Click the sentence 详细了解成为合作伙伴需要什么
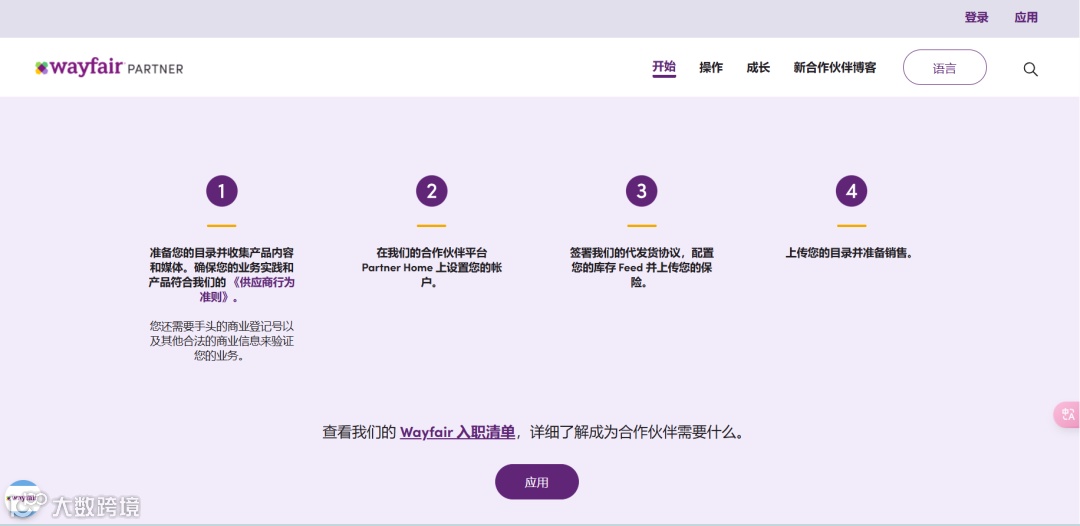1080x526 pixels. [x=636, y=432]
